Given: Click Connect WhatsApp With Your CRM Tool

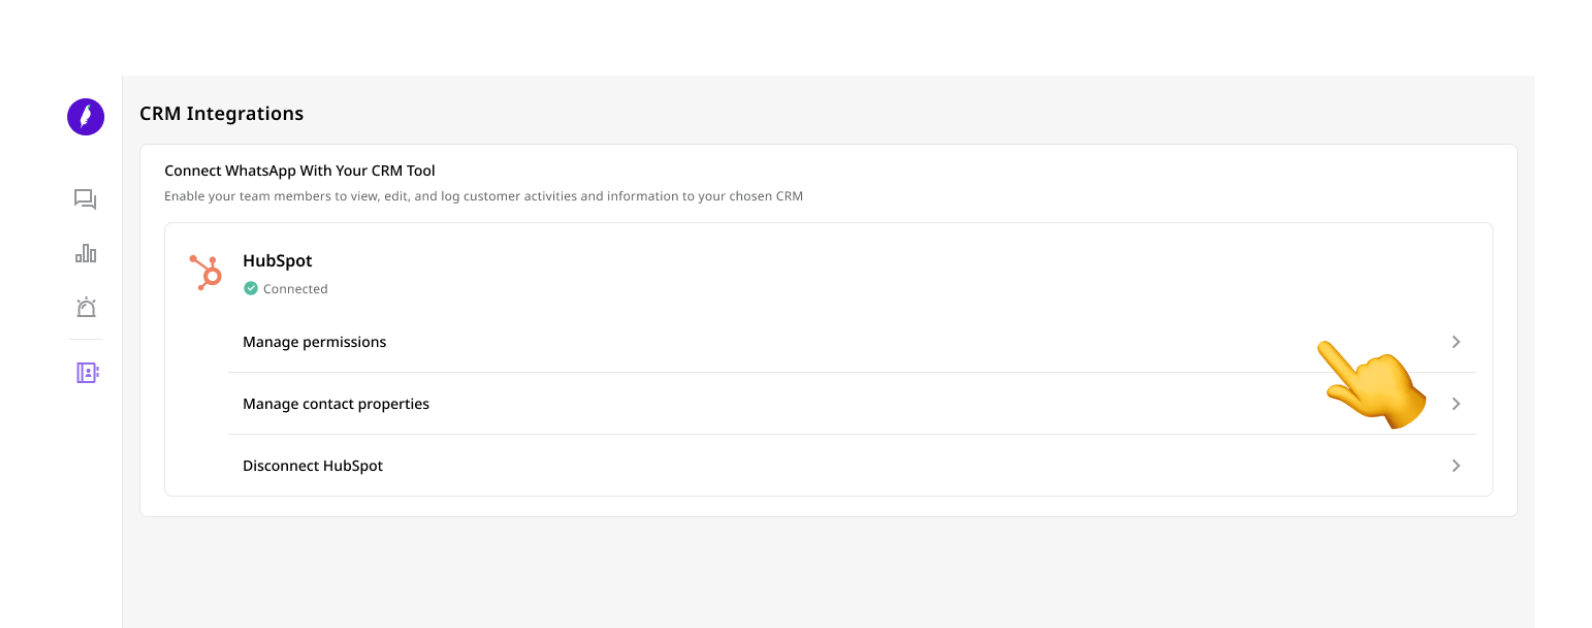Looking at the screenshot, I should tap(300, 171).
